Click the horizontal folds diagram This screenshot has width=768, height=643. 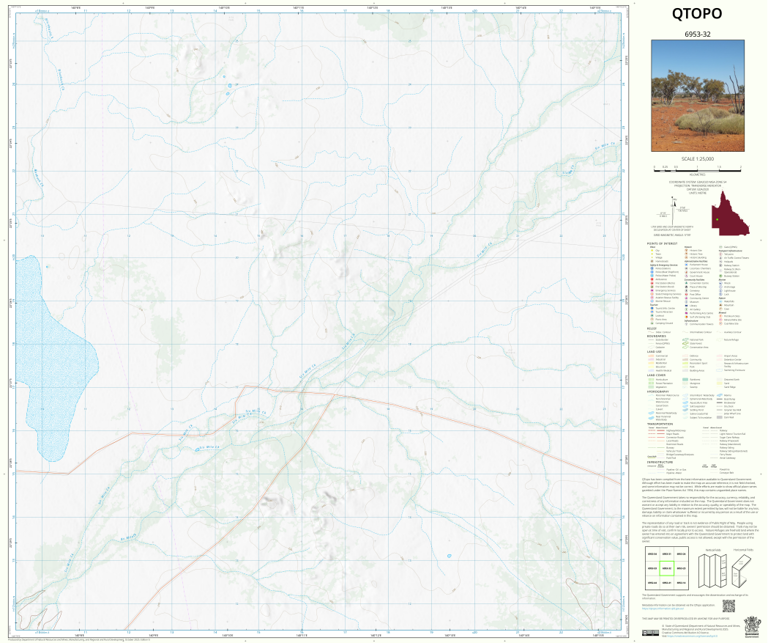pyautogui.click(x=744, y=571)
